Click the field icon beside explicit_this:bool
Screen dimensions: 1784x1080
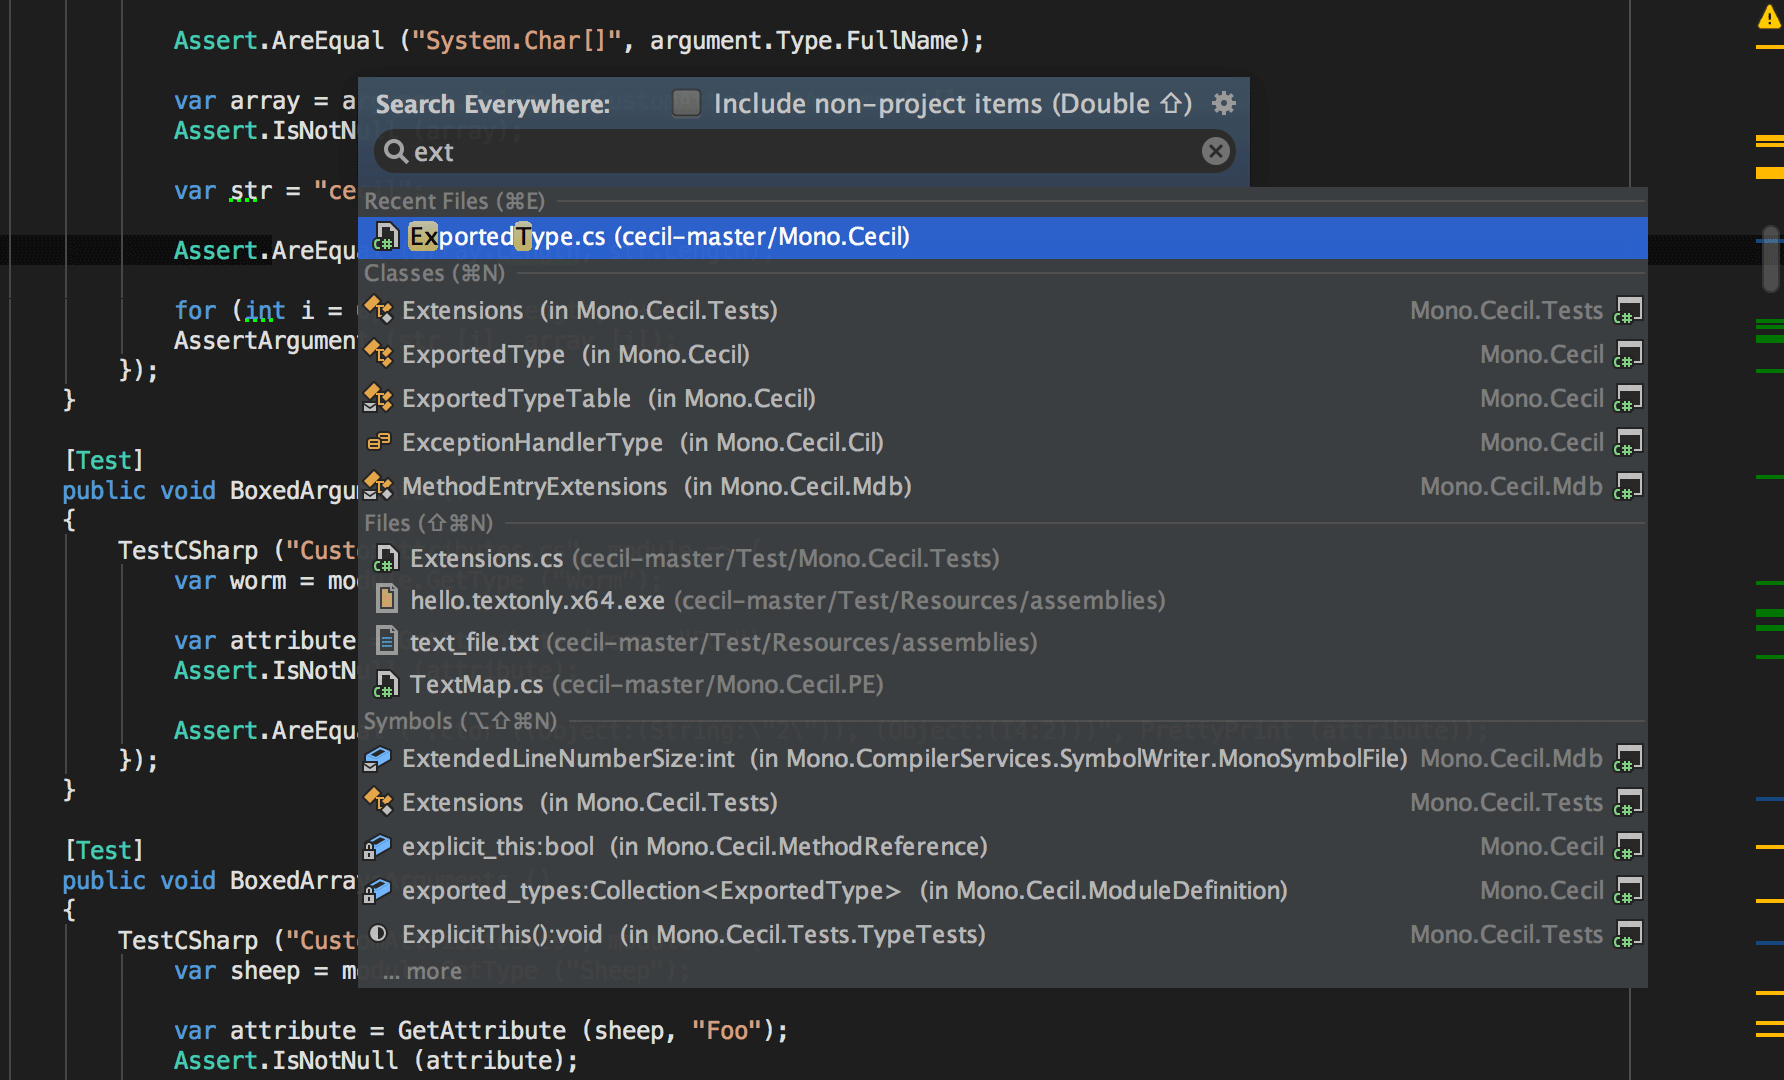coord(378,846)
